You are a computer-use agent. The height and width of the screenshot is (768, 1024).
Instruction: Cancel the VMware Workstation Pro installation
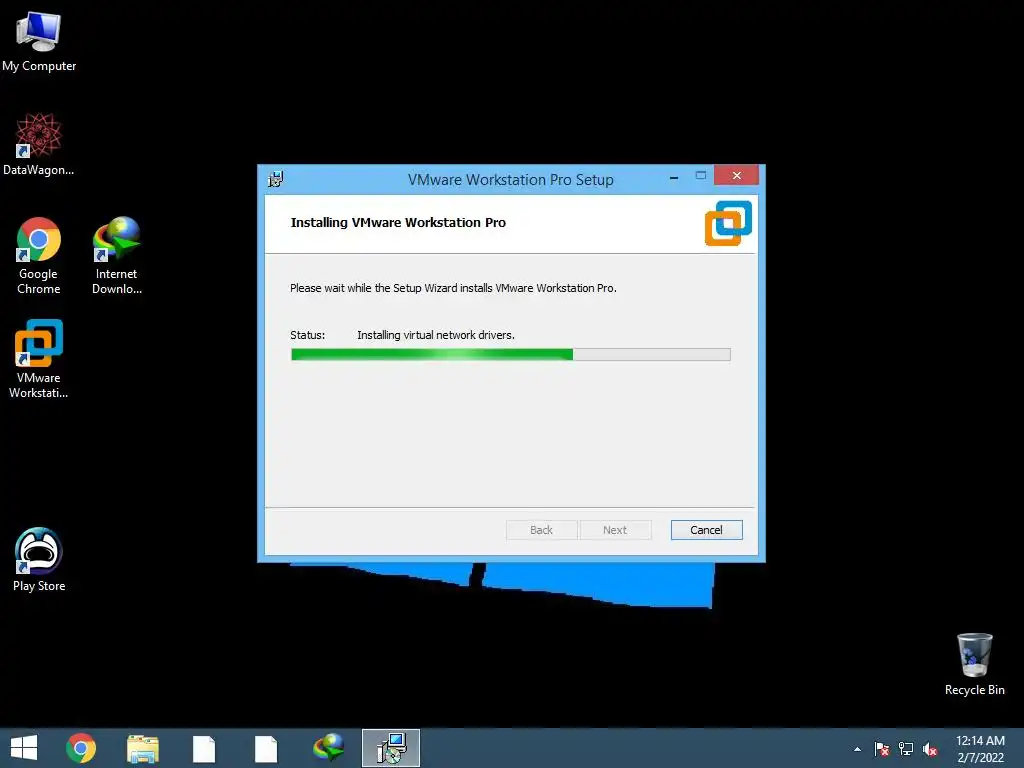click(x=707, y=530)
